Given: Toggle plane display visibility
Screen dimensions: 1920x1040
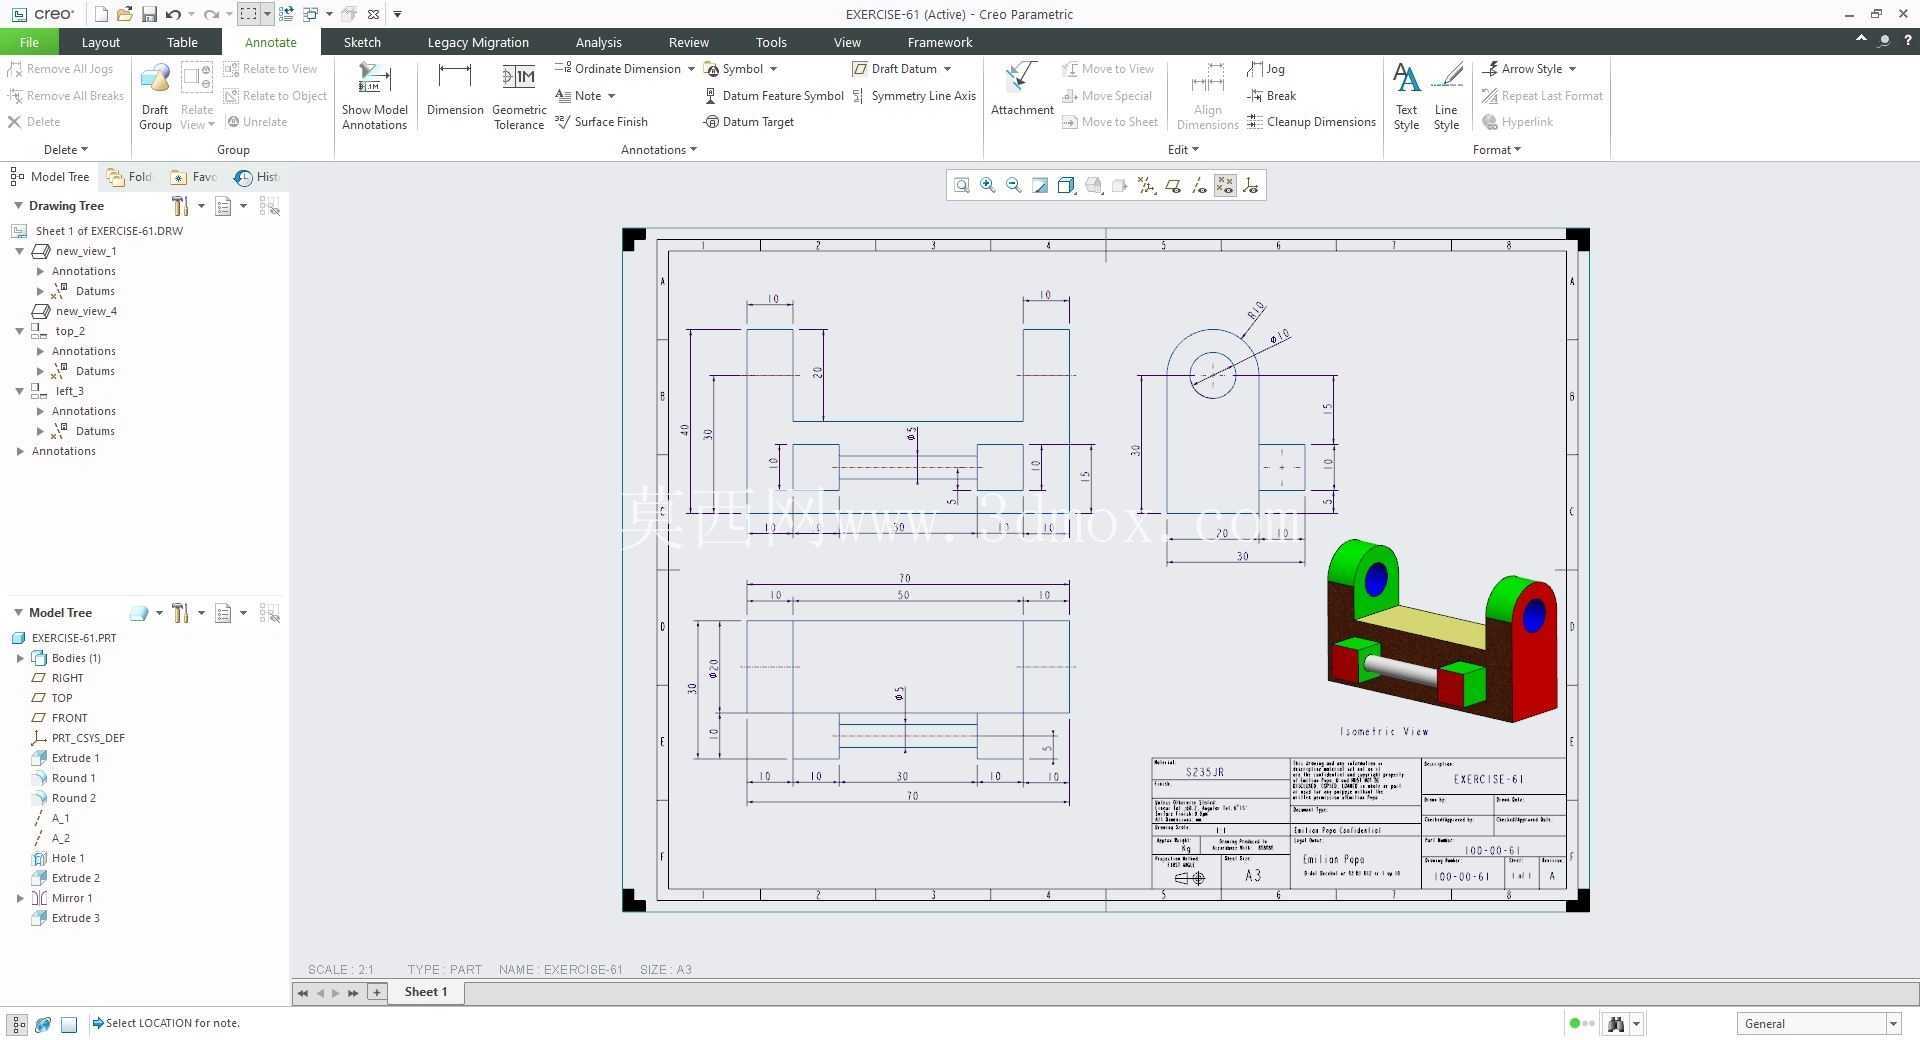Looking at the screenshot, I should click(x=1173, y=185).
